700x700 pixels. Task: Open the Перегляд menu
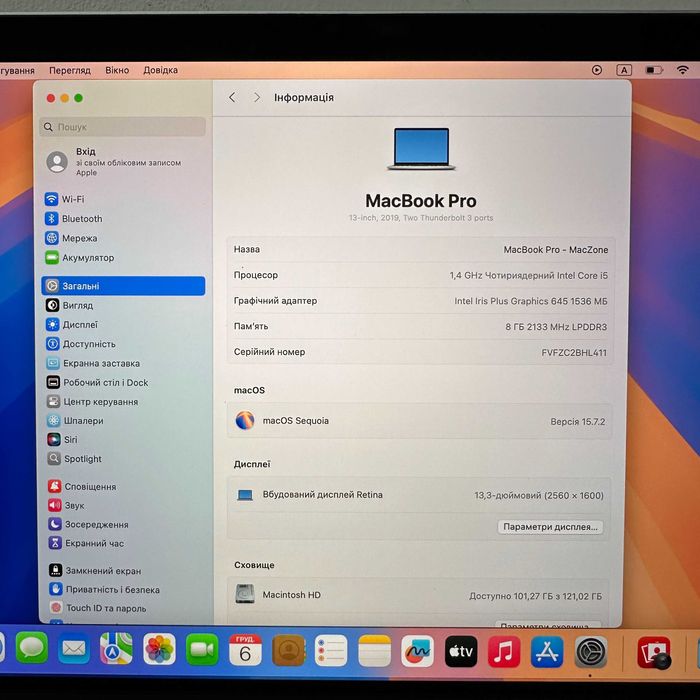click(x=70, y=70)
